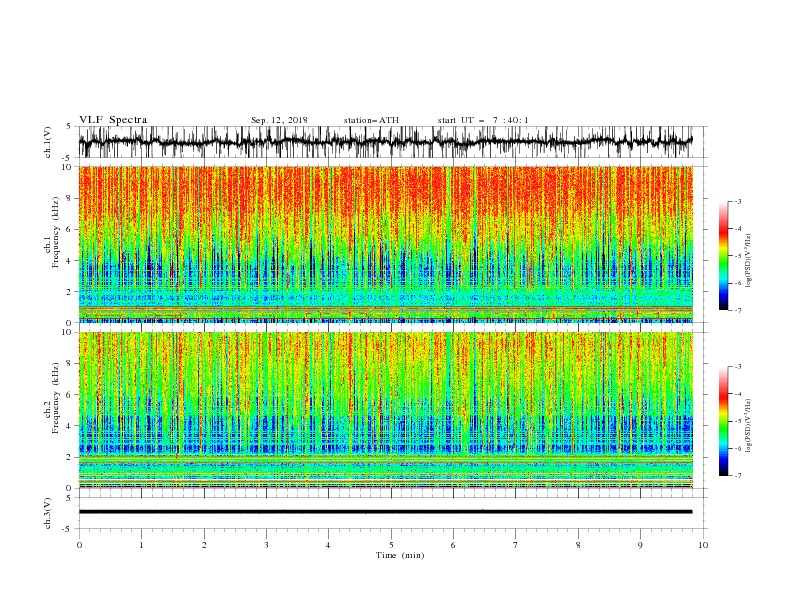
Task: Click the ch.1 spectrogram color scale bar
Action: click(723, 256)
